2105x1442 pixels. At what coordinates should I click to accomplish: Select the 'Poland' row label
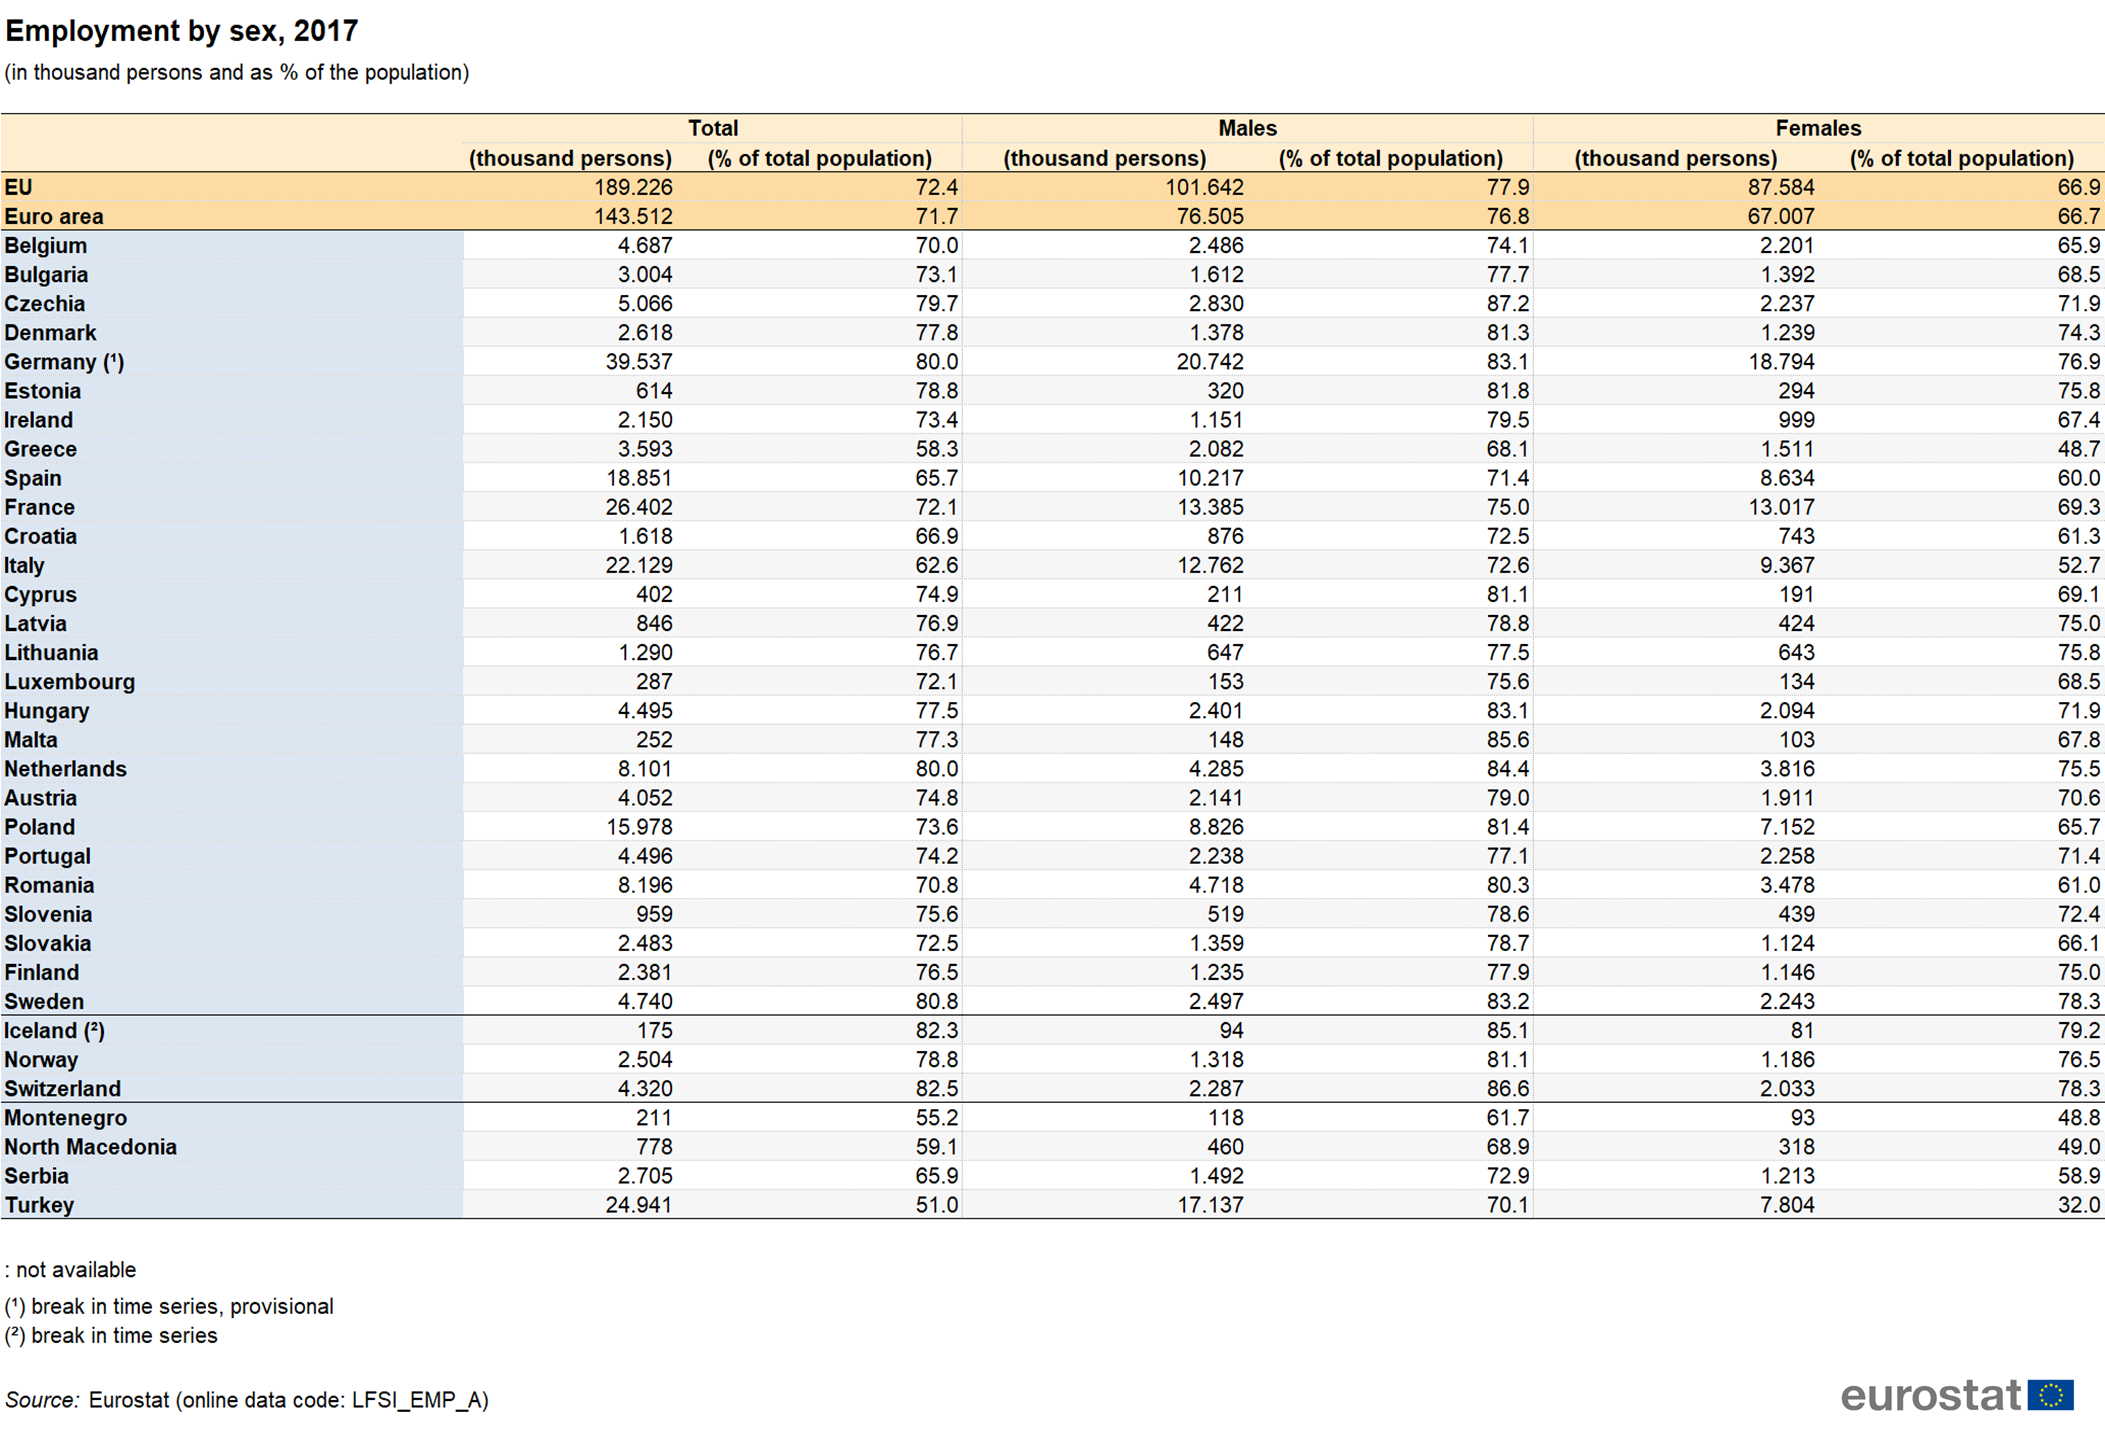pos(40,826)
